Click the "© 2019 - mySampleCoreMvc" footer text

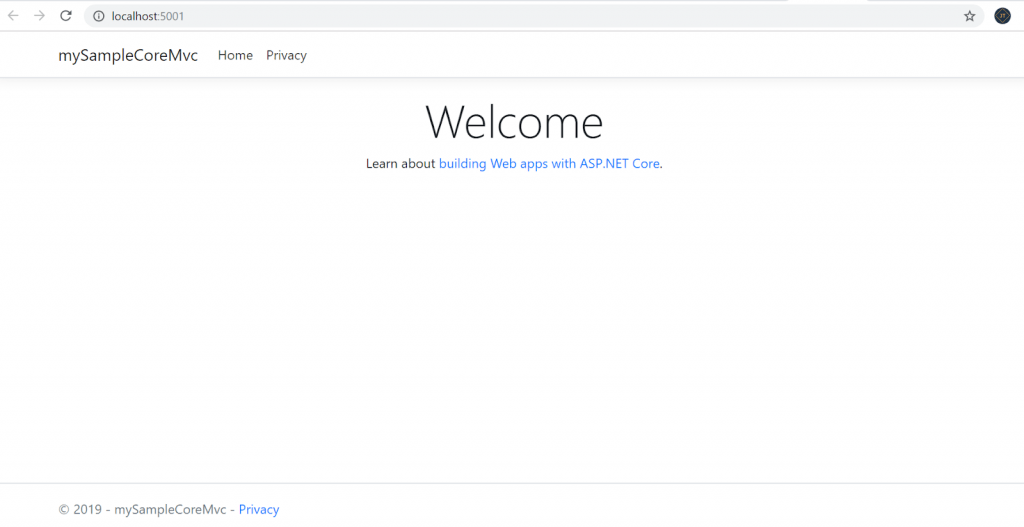pos(142,509)
